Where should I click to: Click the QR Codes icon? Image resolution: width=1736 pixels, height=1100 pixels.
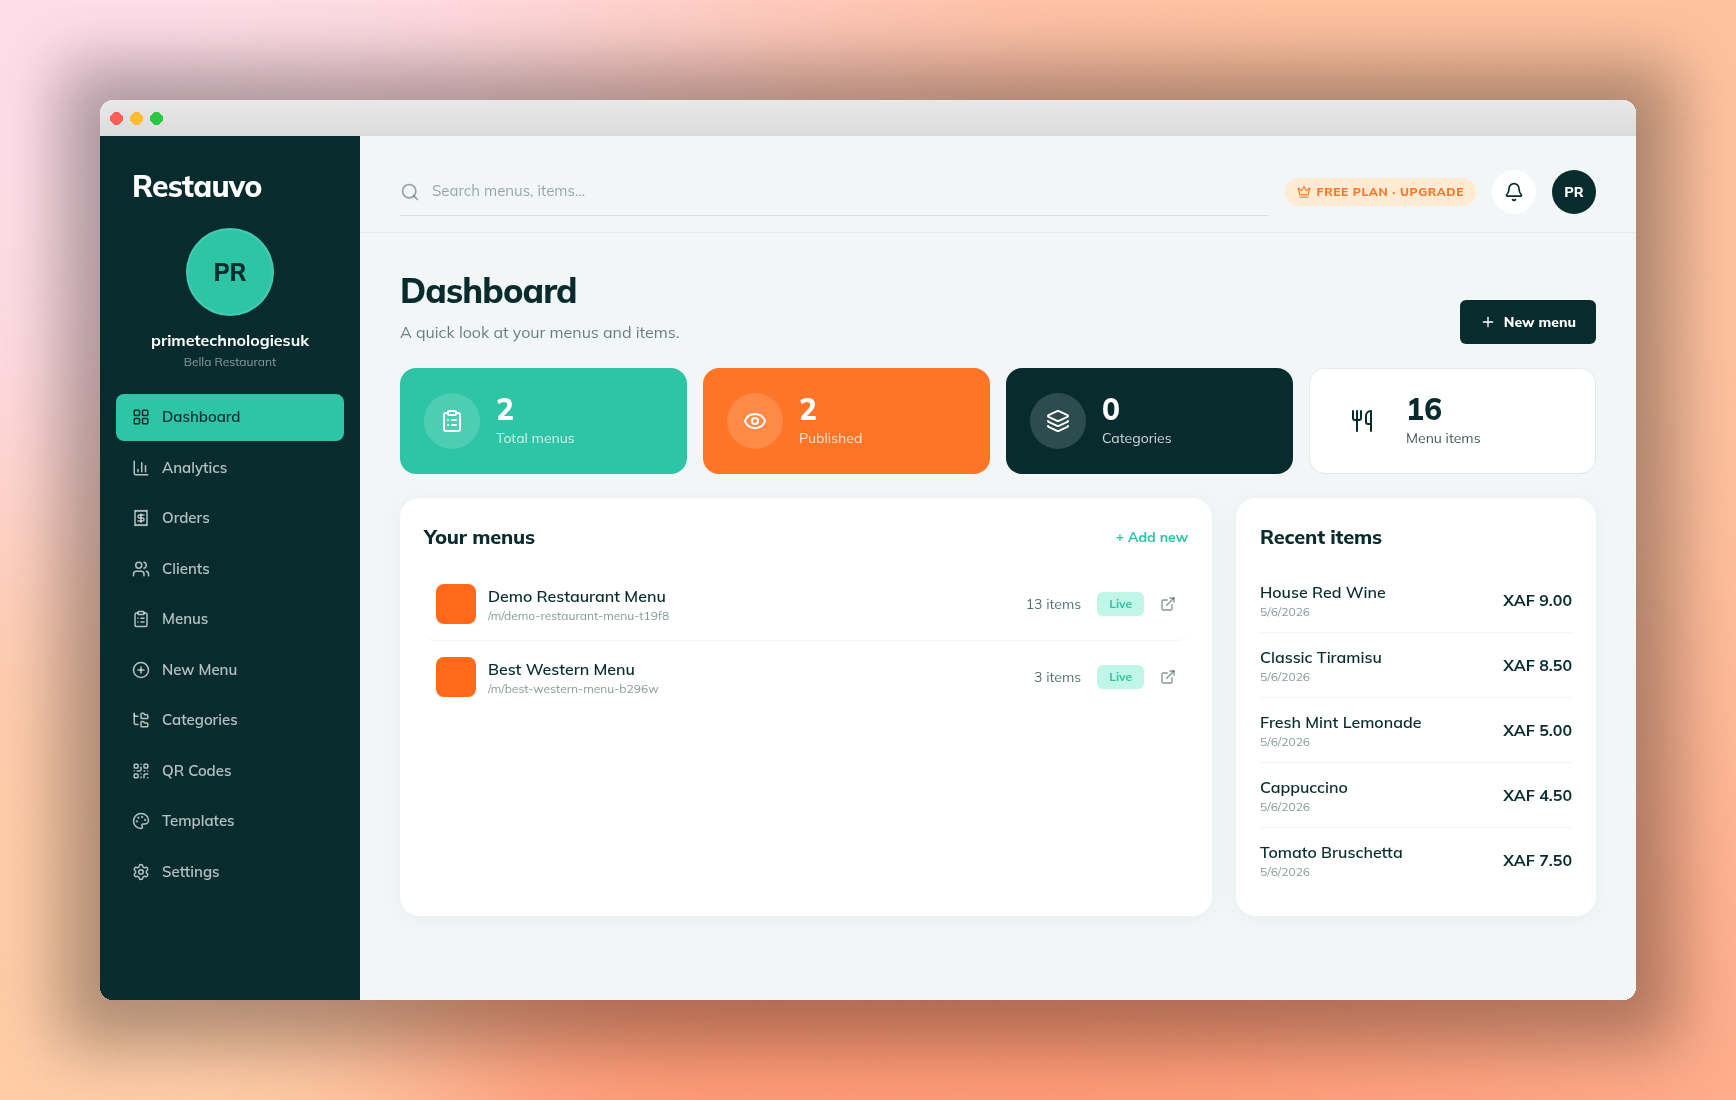(141, 771)
